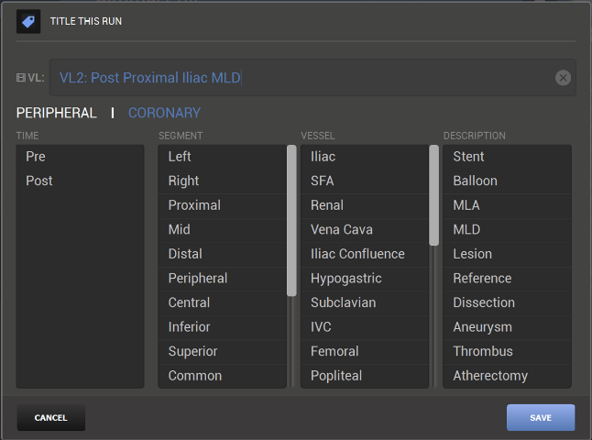Cancel the title dialog
This screenshot has height=440, width=592.
click(x=51, y=418)
